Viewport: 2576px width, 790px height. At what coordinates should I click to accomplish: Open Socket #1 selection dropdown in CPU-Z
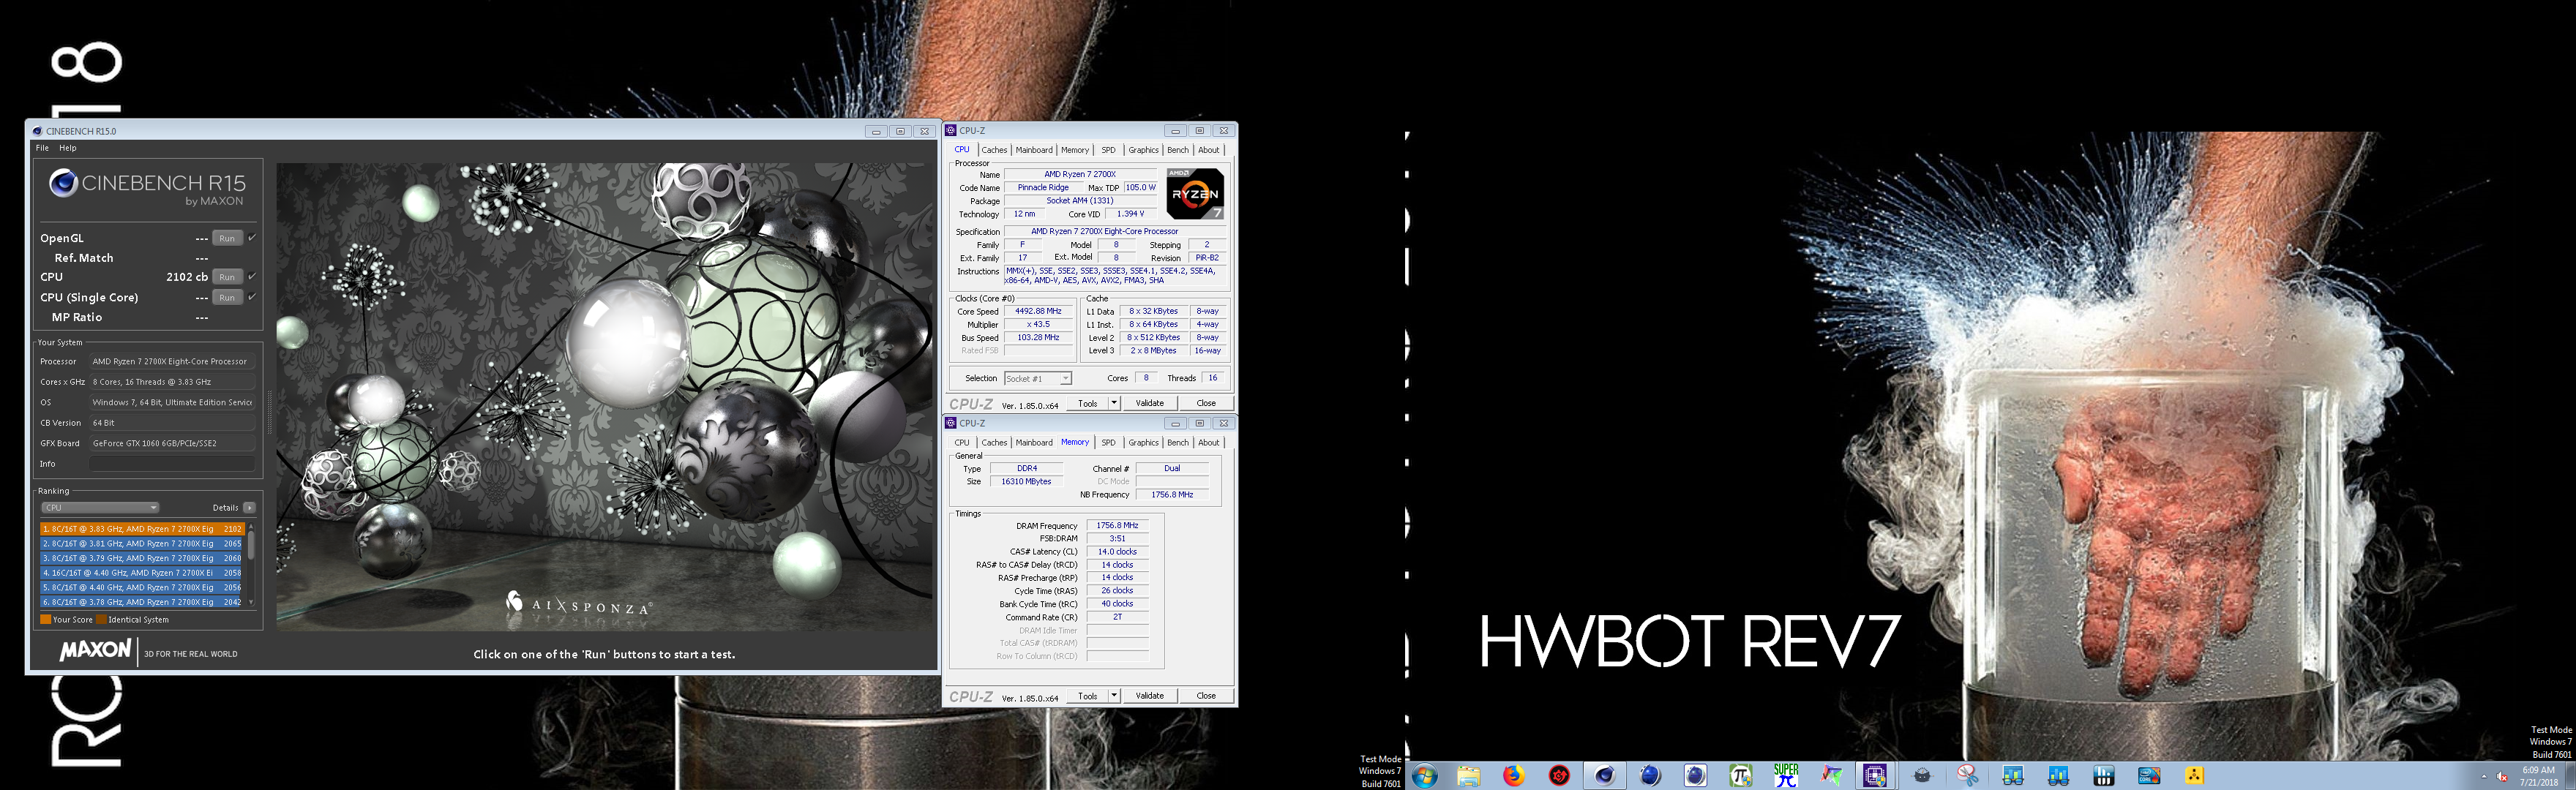[1038, 379]
